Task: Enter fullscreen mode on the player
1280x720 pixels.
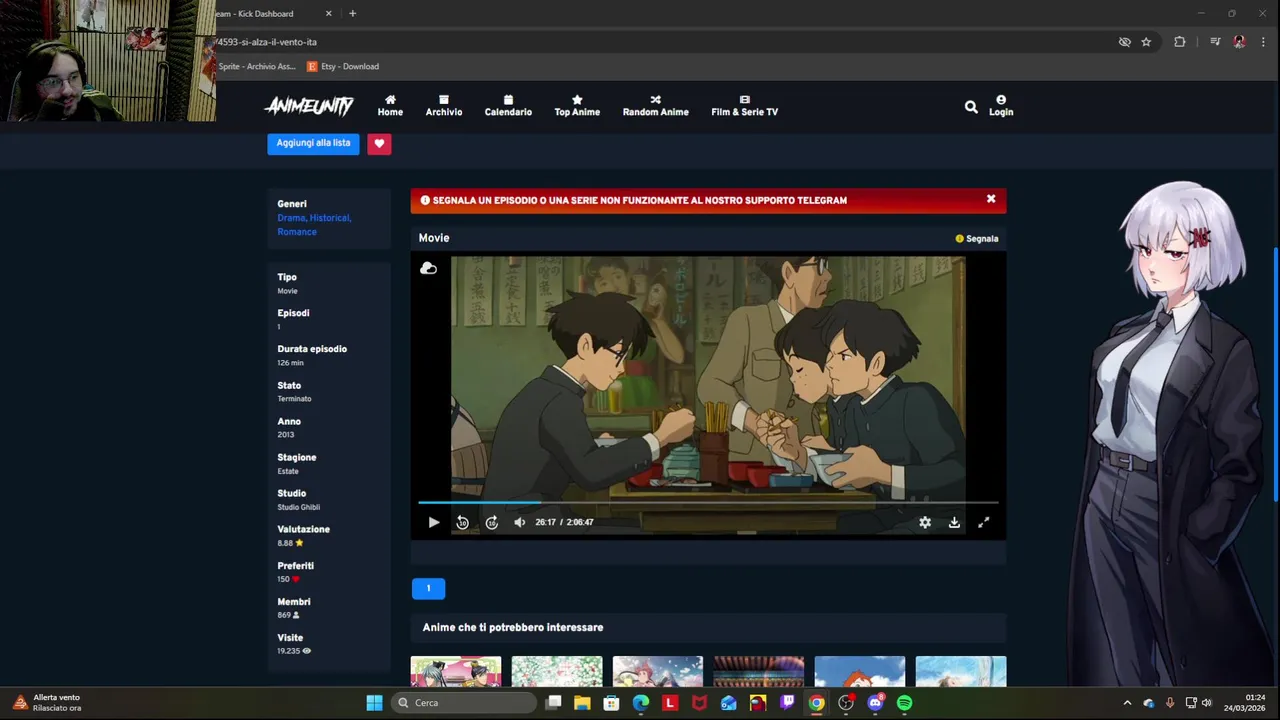Action: (983, 522)
